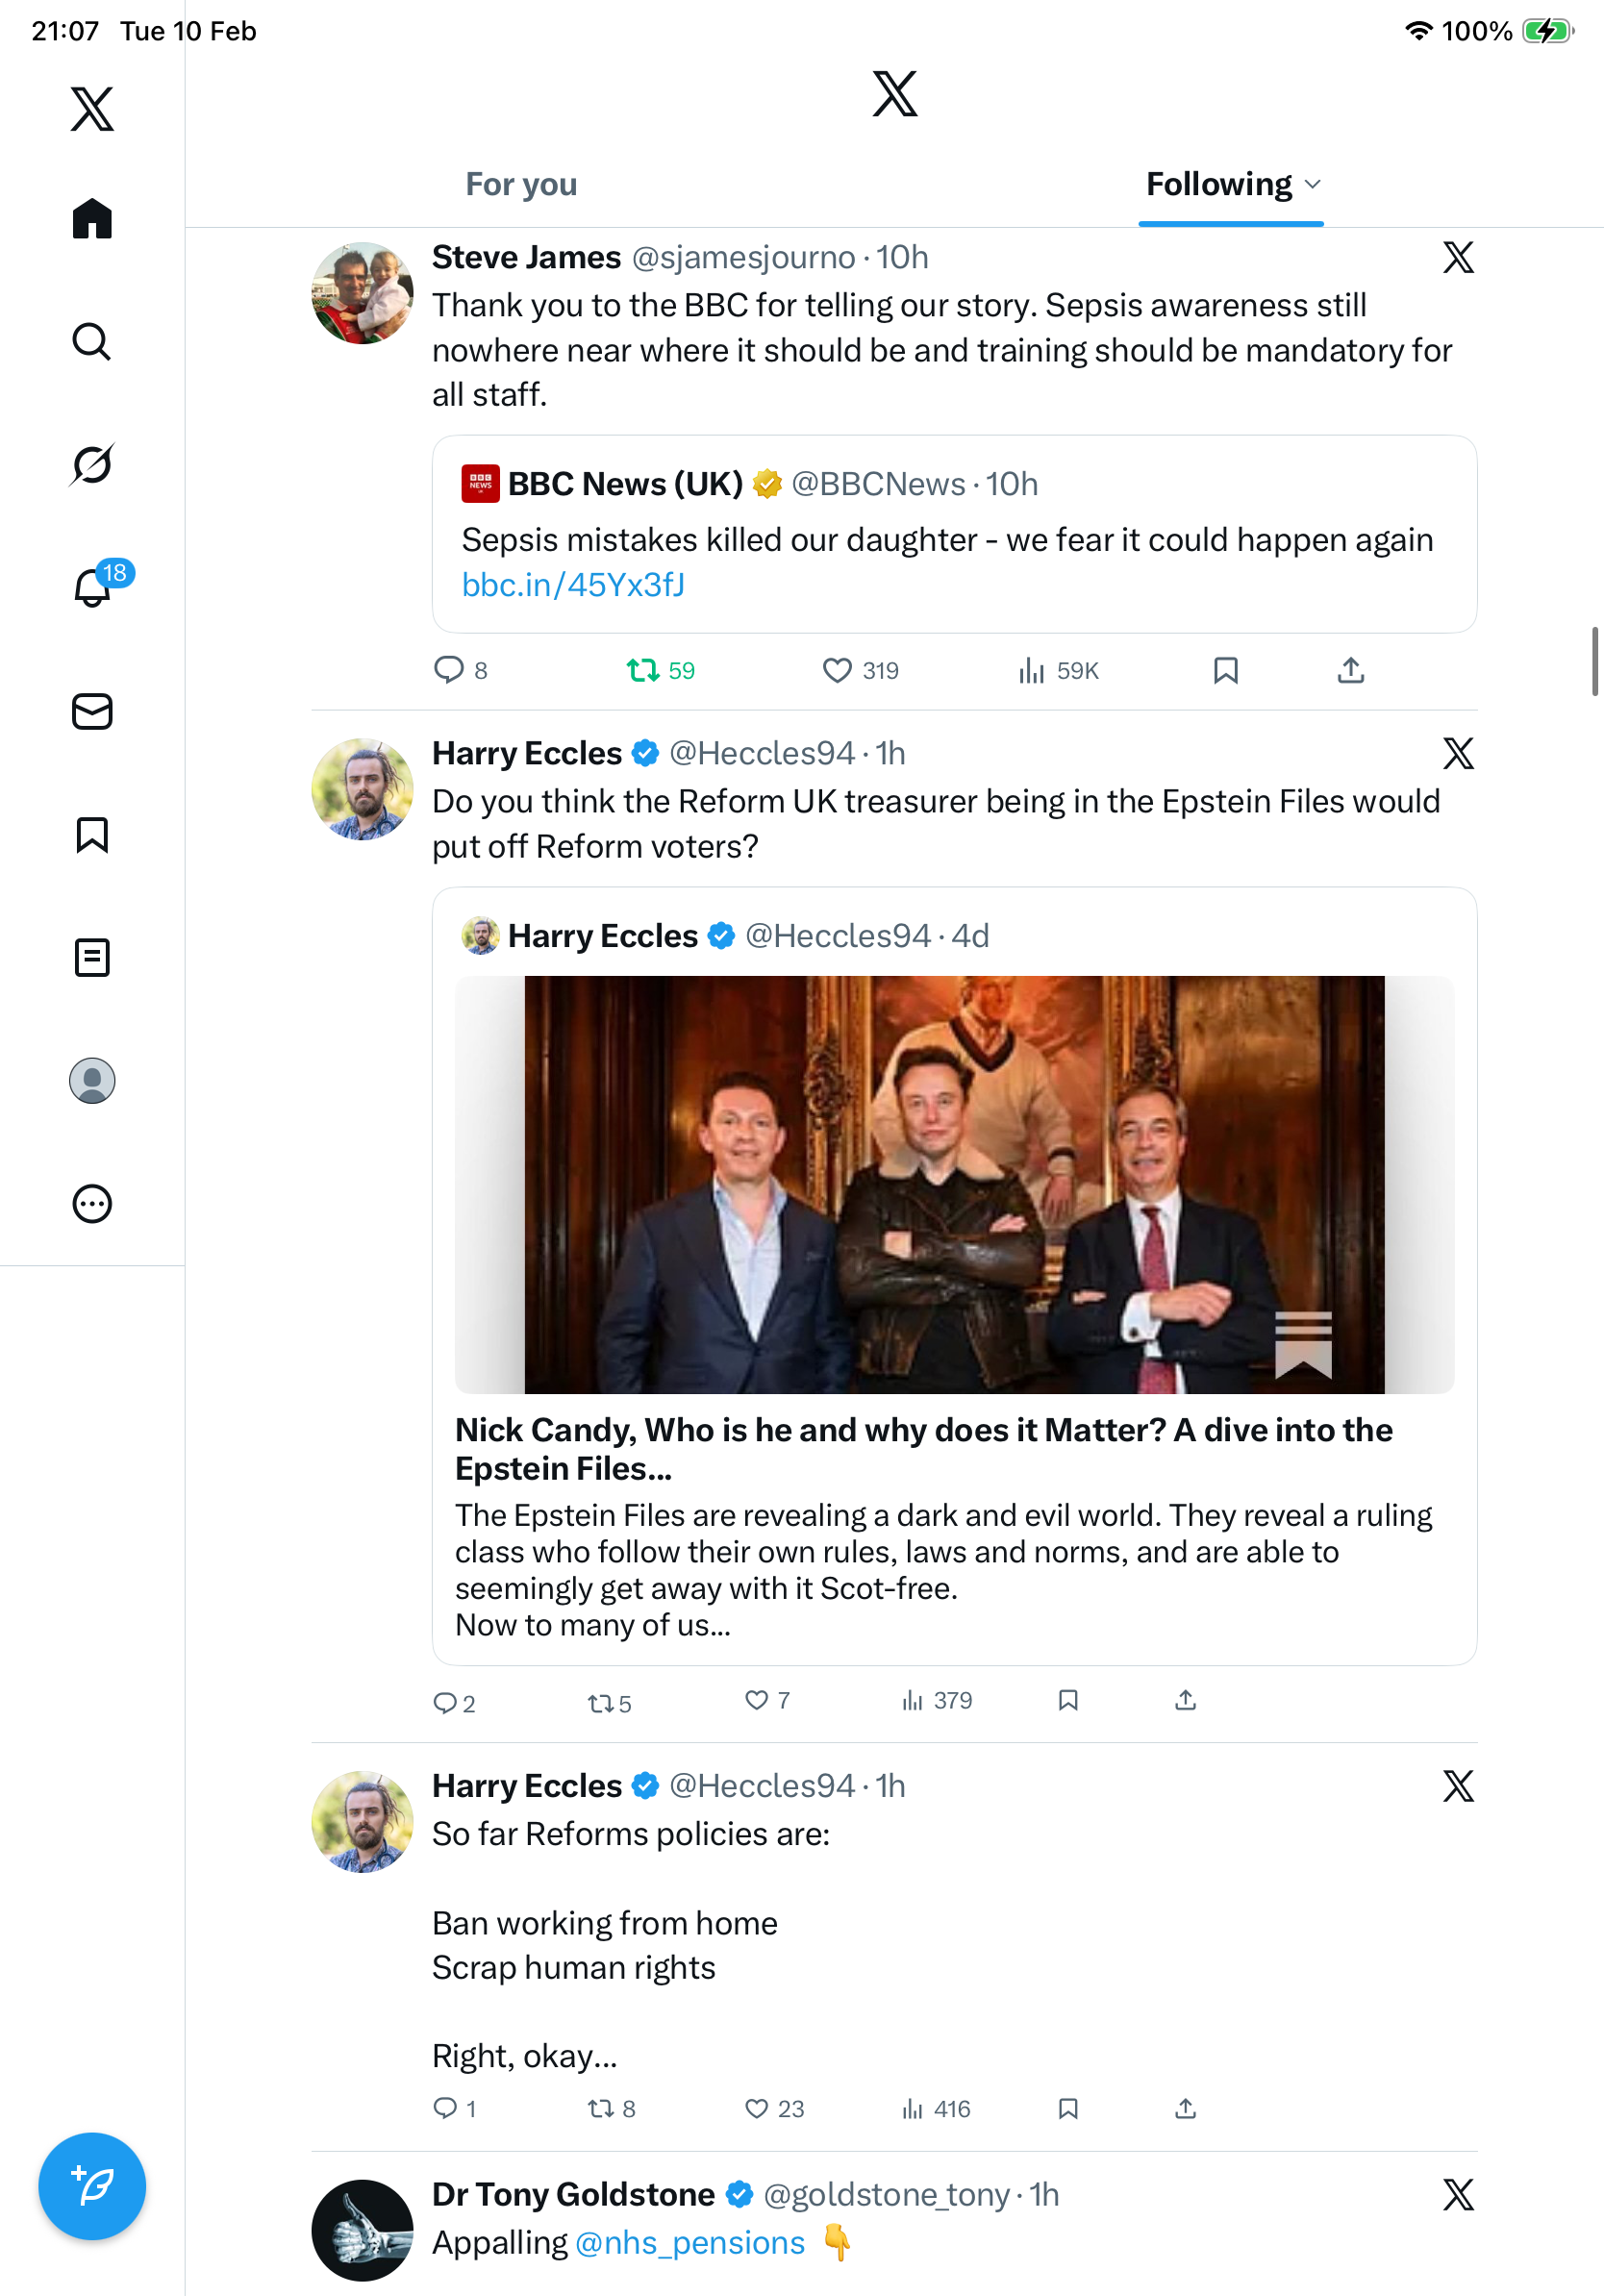Viewport: 1604px width, 2296px height.
Task: Go to Home feed icon
Action: coord(92,219)
